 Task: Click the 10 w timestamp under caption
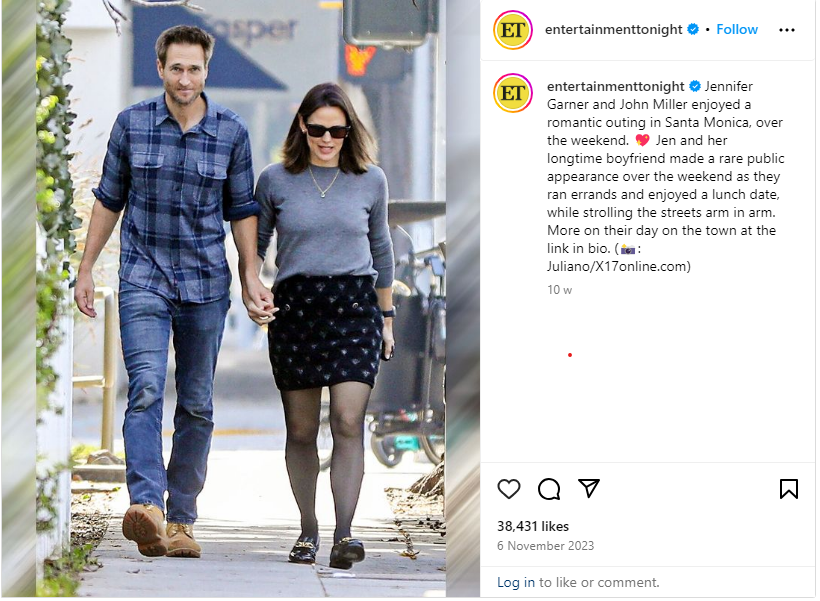[x=559, y=290]
